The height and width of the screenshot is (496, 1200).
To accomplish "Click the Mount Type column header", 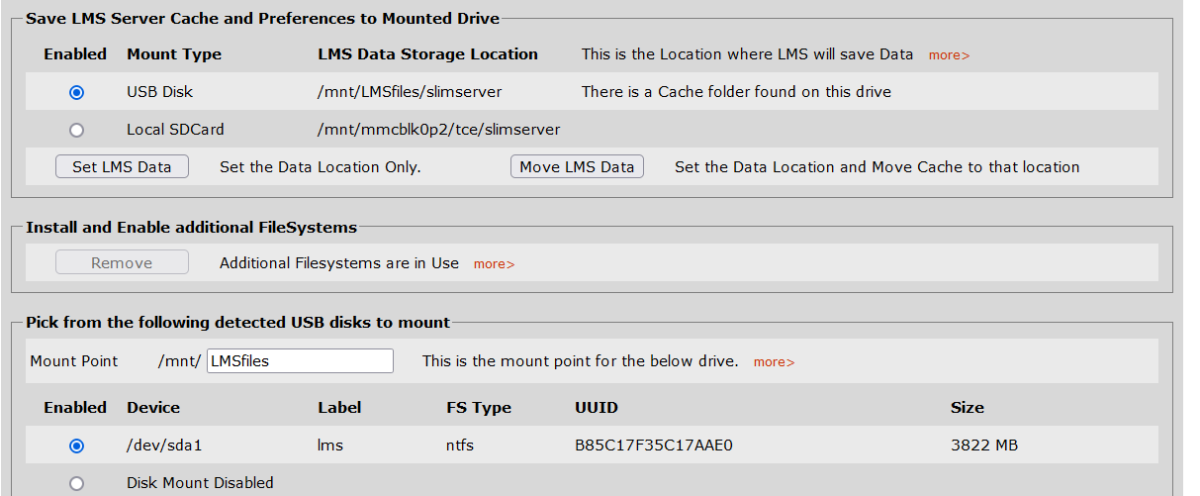I will (174, 54).
